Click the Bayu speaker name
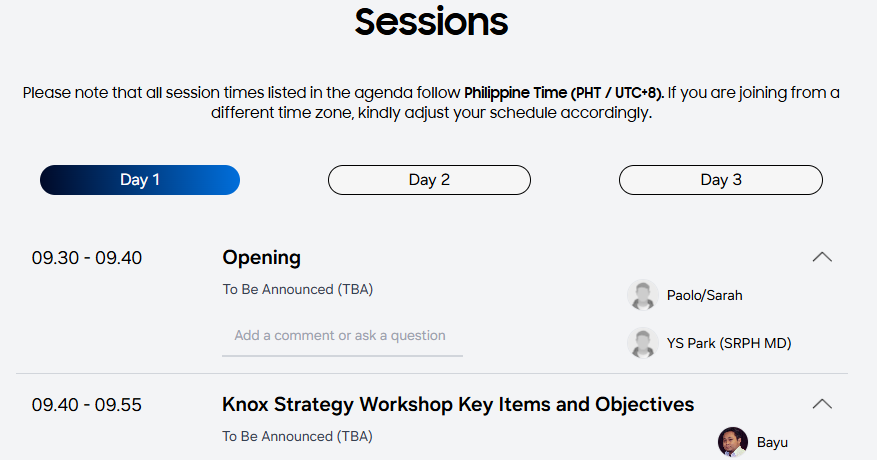The width and height of the screenshot is (877, 460). 773,442
